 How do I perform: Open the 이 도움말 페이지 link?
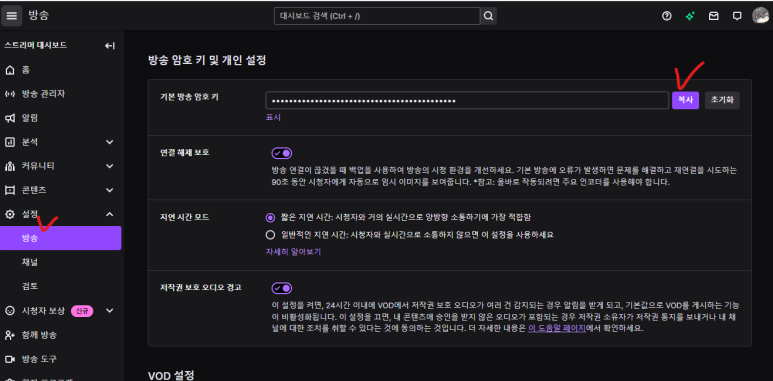(557, 328)
